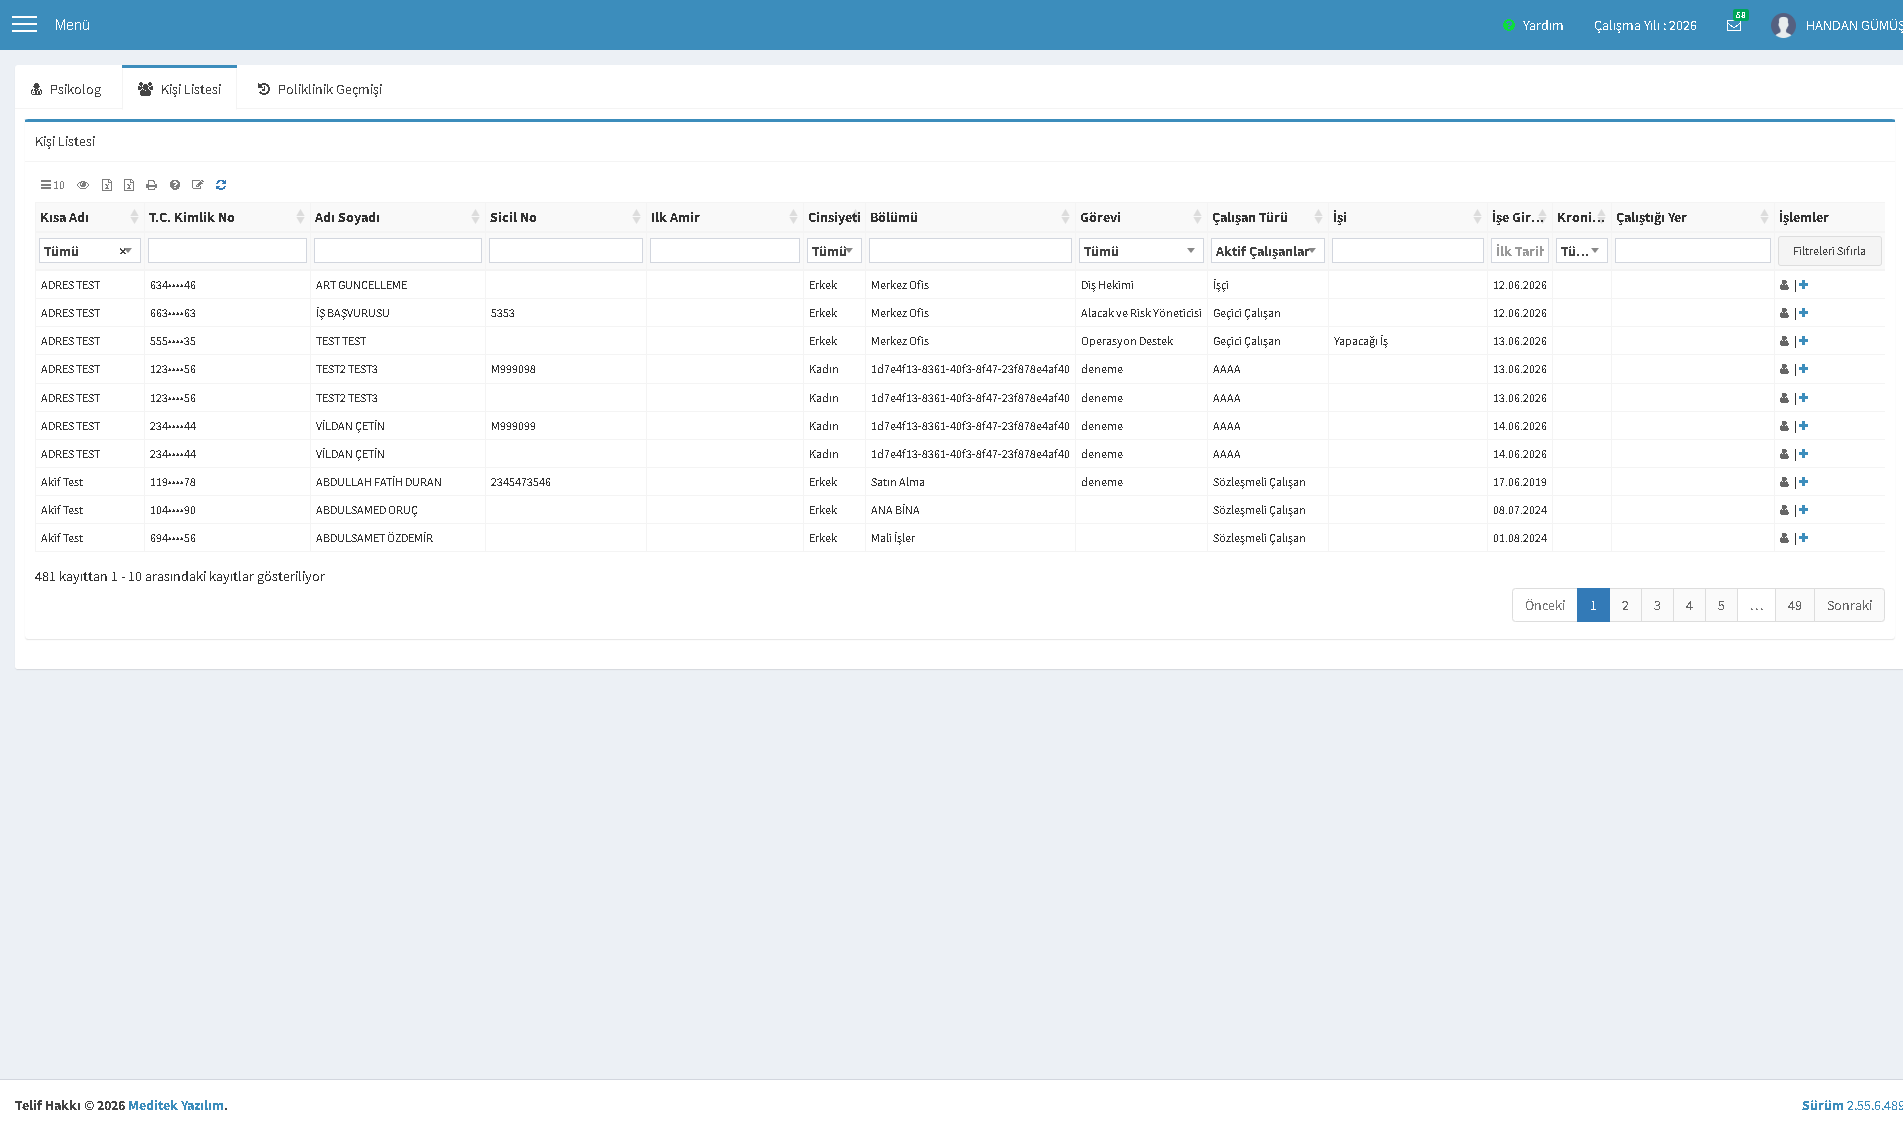Screen dimensions: 1903x1130
Task: Click the Filtreleri Sıfırla button
Action: (x=1829, y=251)
